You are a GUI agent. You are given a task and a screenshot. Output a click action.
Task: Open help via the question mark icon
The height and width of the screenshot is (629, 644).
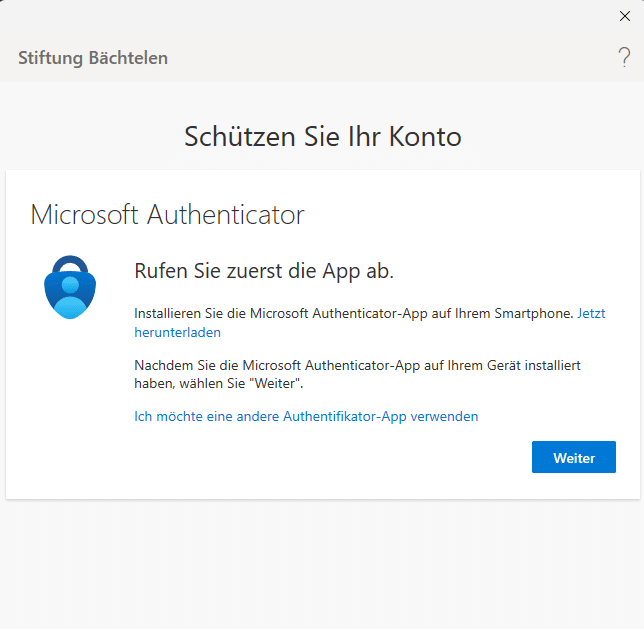(624, 58)
